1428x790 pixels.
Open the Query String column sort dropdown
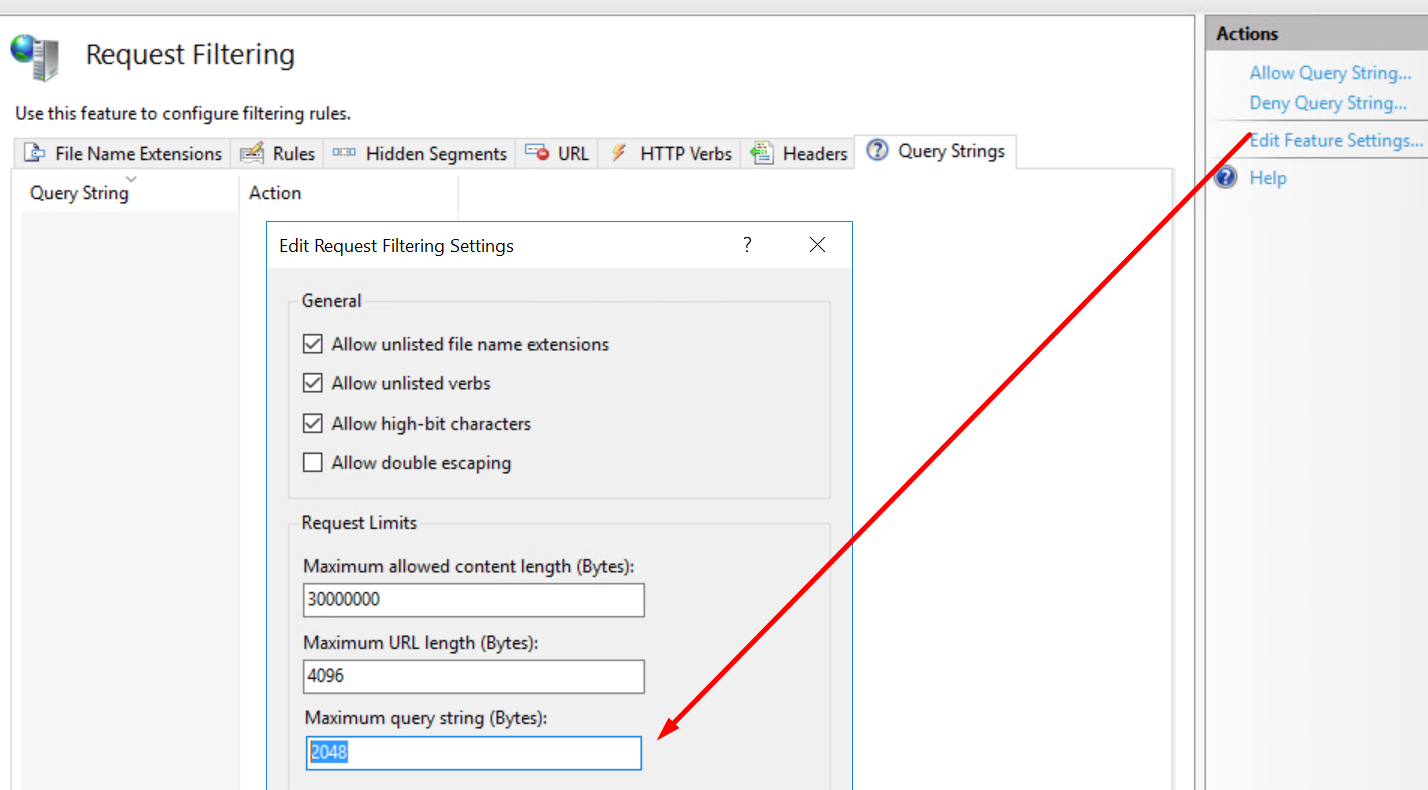coord(131,179)
